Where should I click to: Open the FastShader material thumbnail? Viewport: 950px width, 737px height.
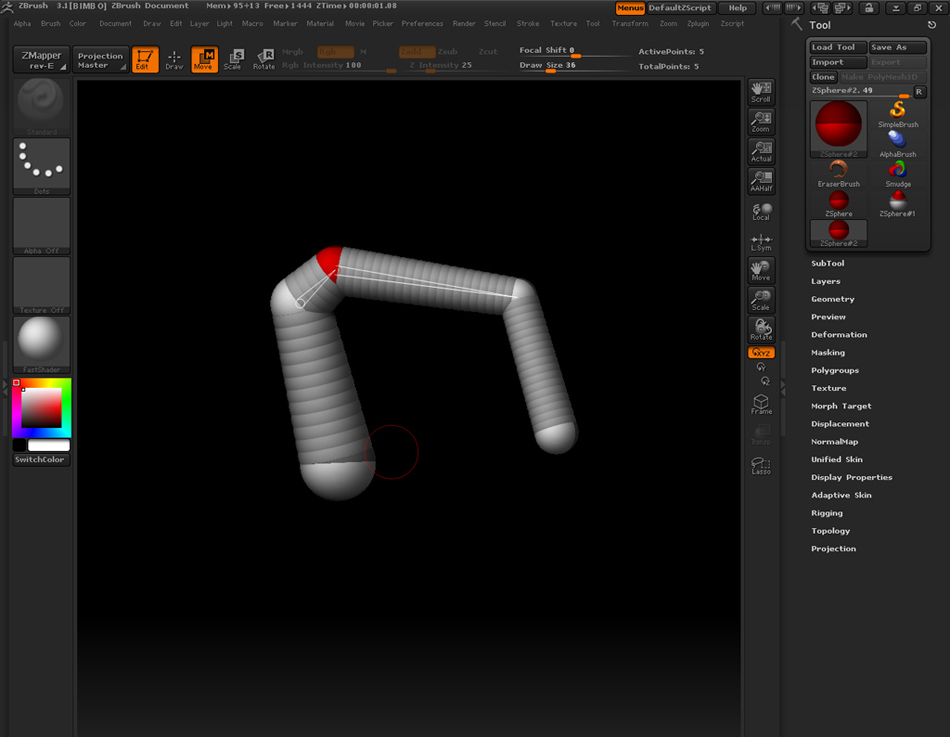42,343
